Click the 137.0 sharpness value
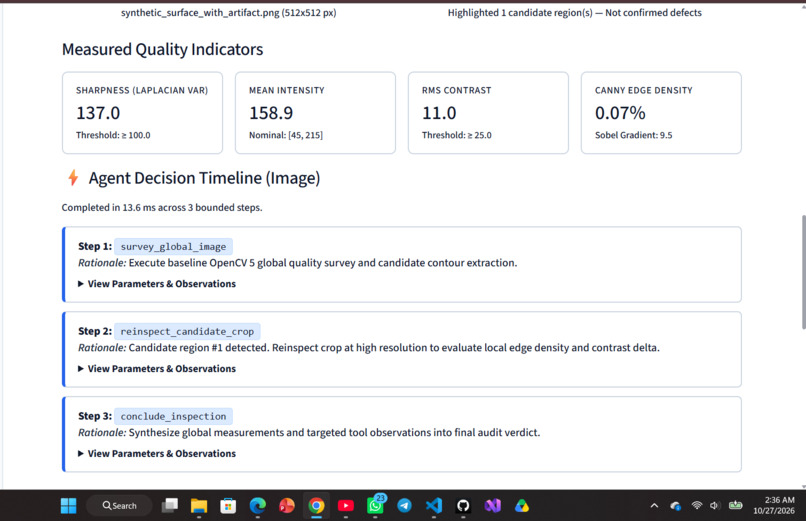 tap(98, 113)
